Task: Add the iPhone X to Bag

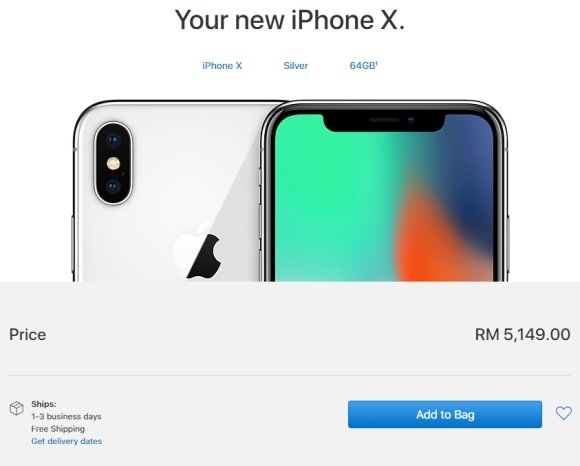Action: tap(445, 414)
